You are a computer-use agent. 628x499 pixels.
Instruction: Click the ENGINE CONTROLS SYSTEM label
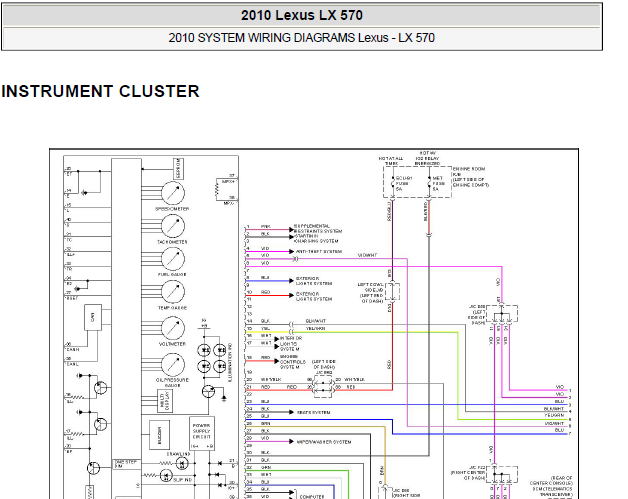point(293,362)
